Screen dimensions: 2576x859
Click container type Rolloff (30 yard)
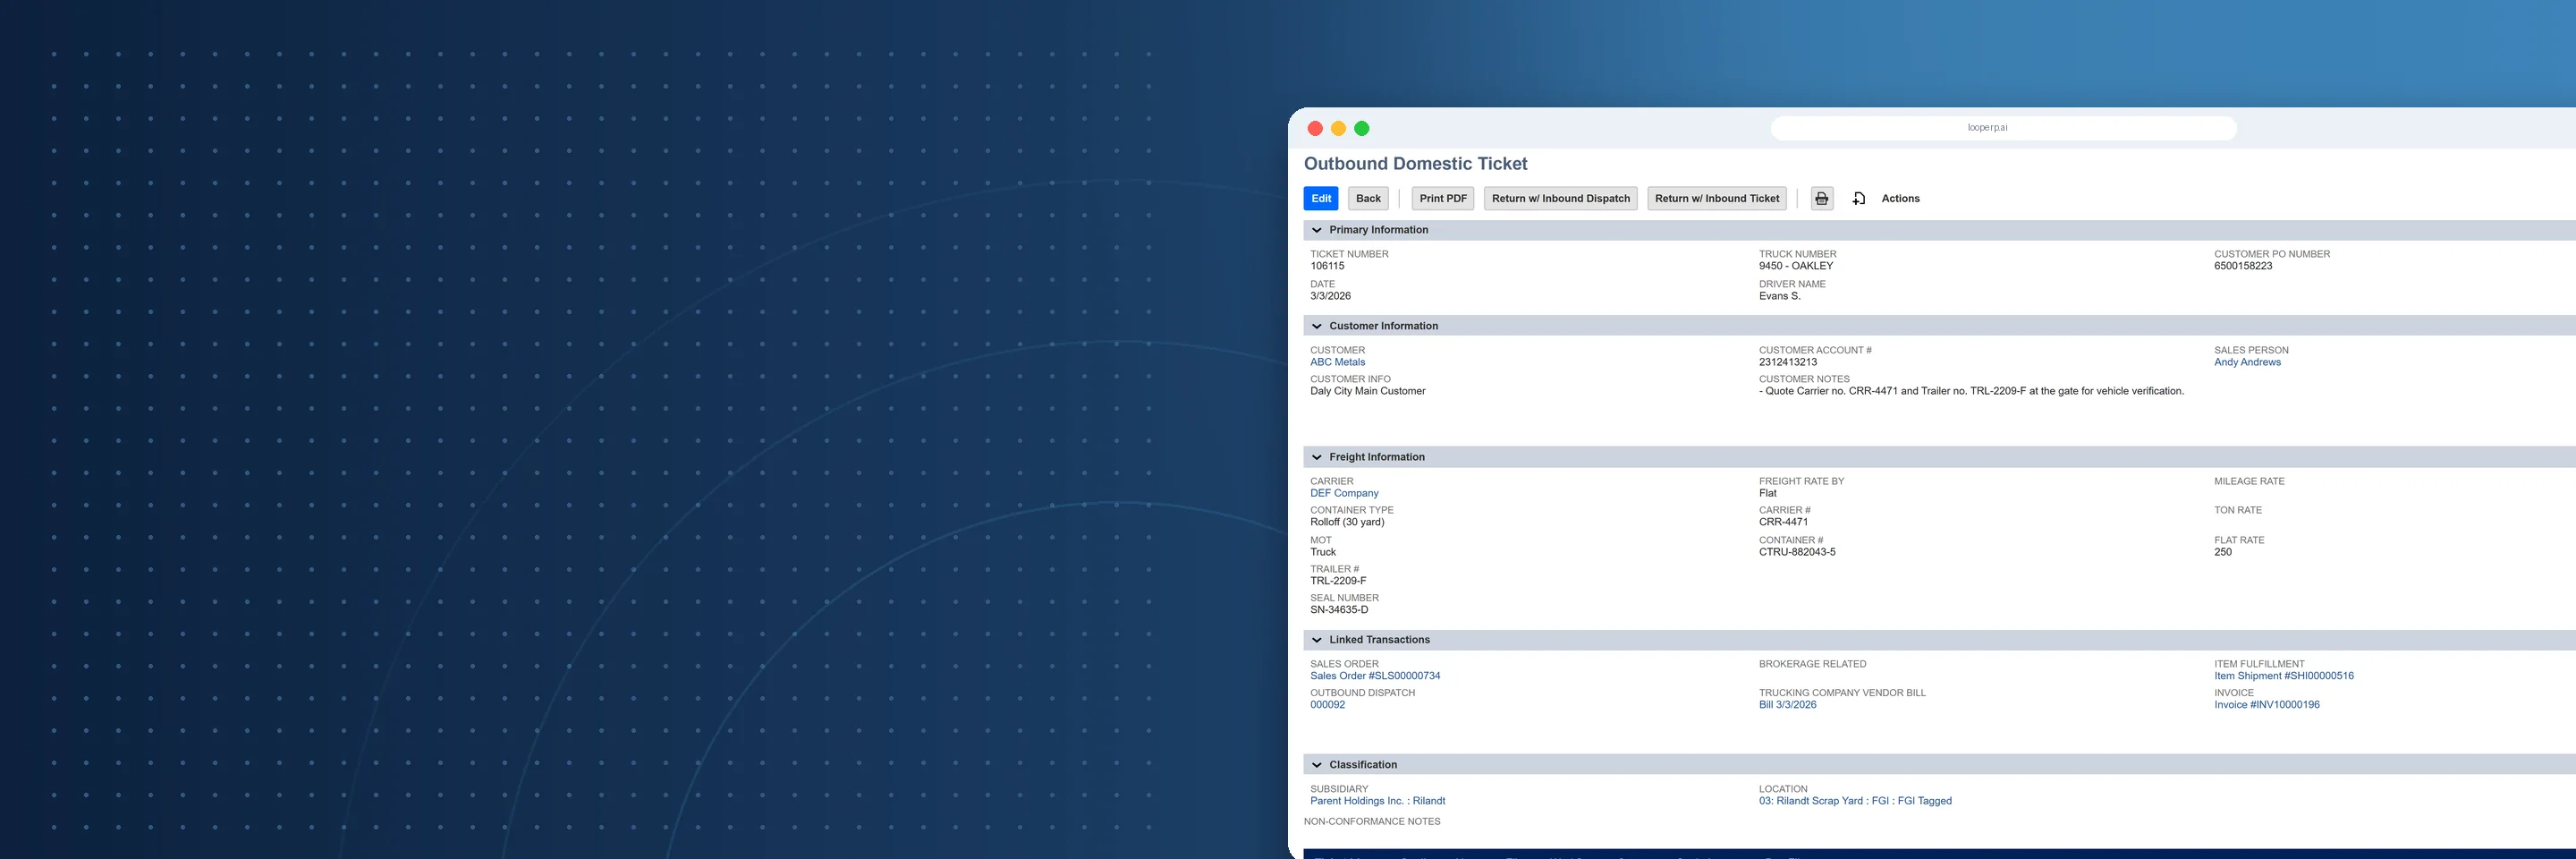pyautogui.click(x=1347, y=522)
